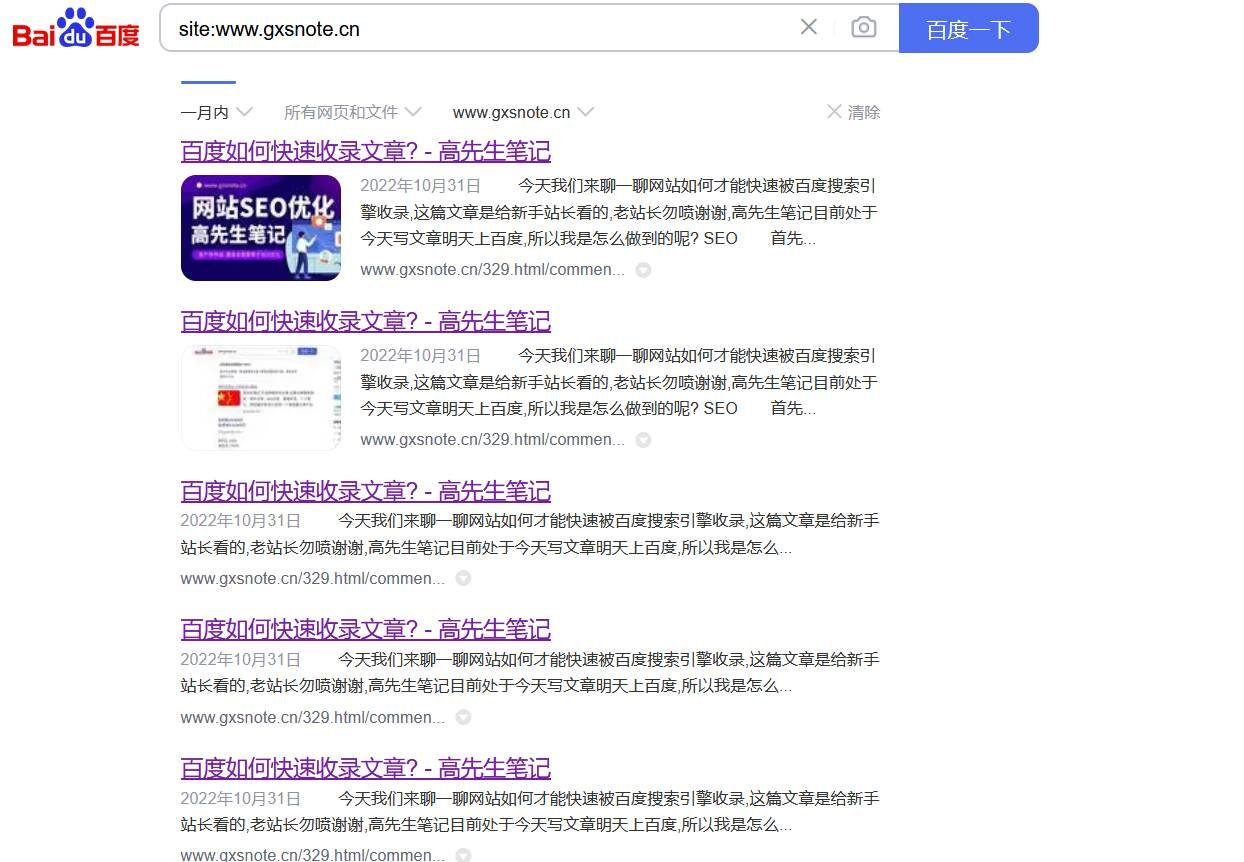Screen dimensions: 1244x862
Task: Open the second result titled 百度如何快速收录文章
Action: pyautogui.click(x=365, y=321)
